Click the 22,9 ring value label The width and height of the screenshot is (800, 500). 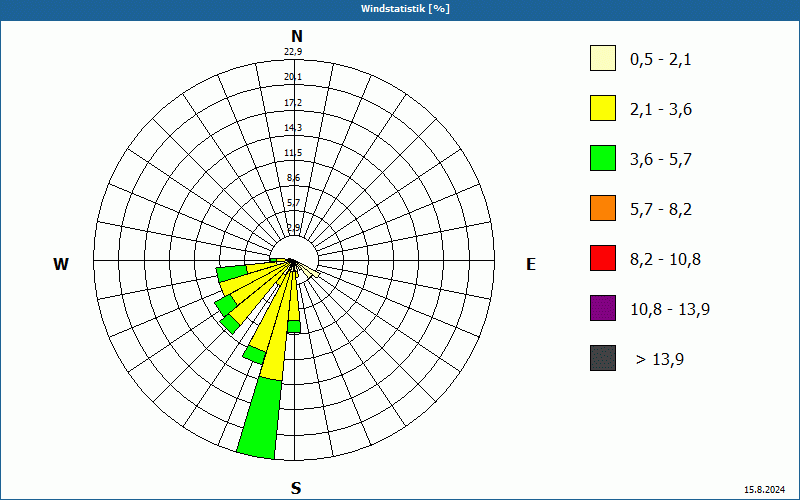point(293,52)
